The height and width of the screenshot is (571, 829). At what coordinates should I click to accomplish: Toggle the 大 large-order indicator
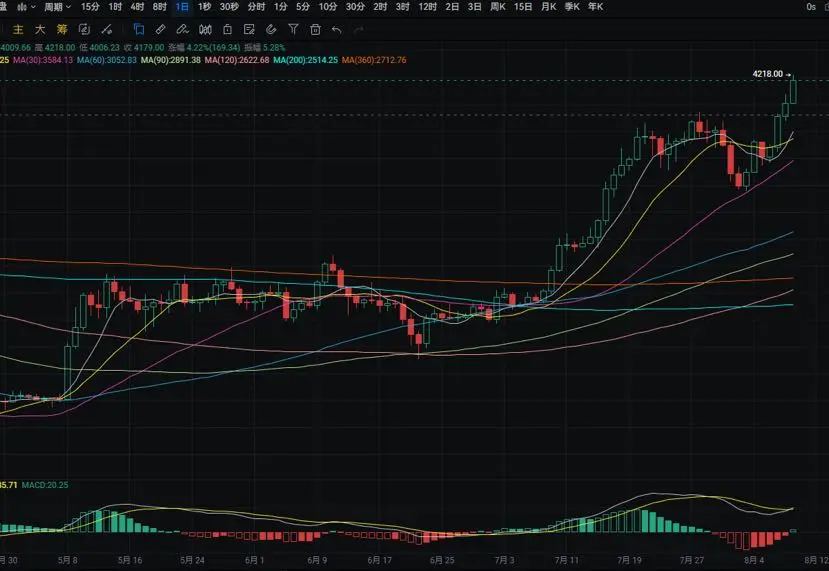[40, 30]
